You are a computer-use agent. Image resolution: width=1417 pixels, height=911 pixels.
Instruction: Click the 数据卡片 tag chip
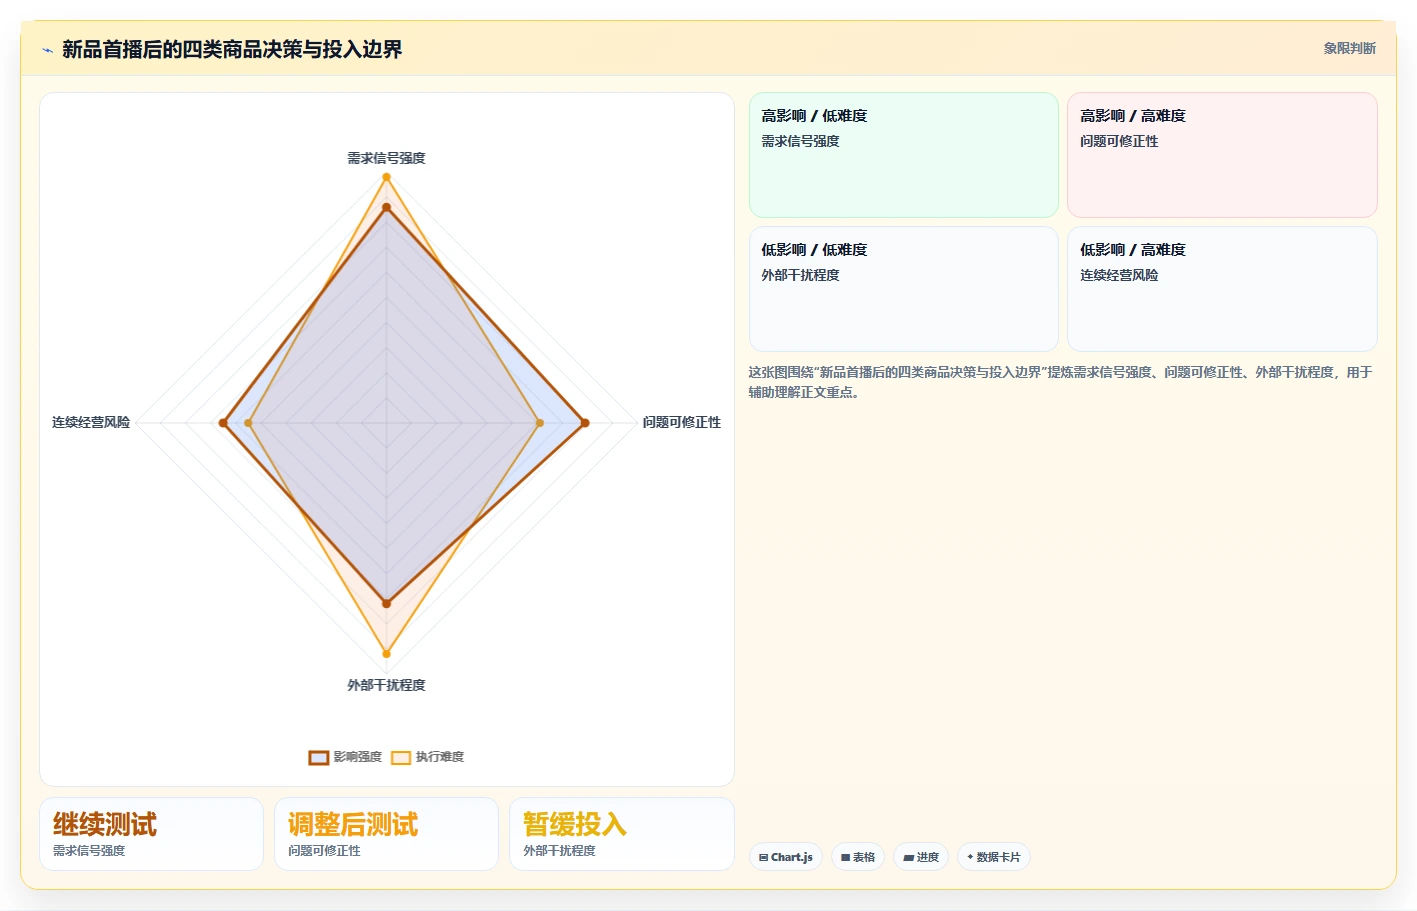click(x=994, y=857)
